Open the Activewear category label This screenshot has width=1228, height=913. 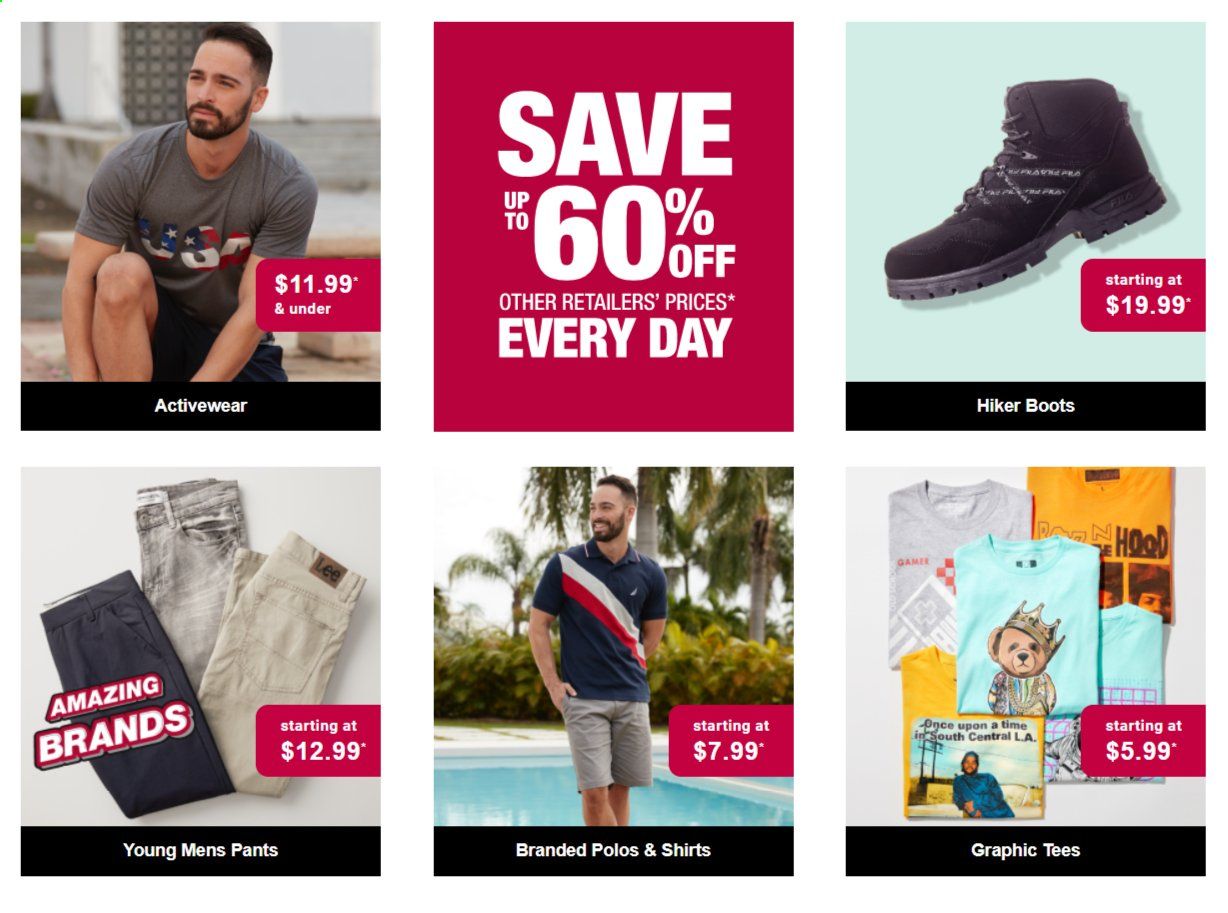pyautogui.click(x=200, y=406)
